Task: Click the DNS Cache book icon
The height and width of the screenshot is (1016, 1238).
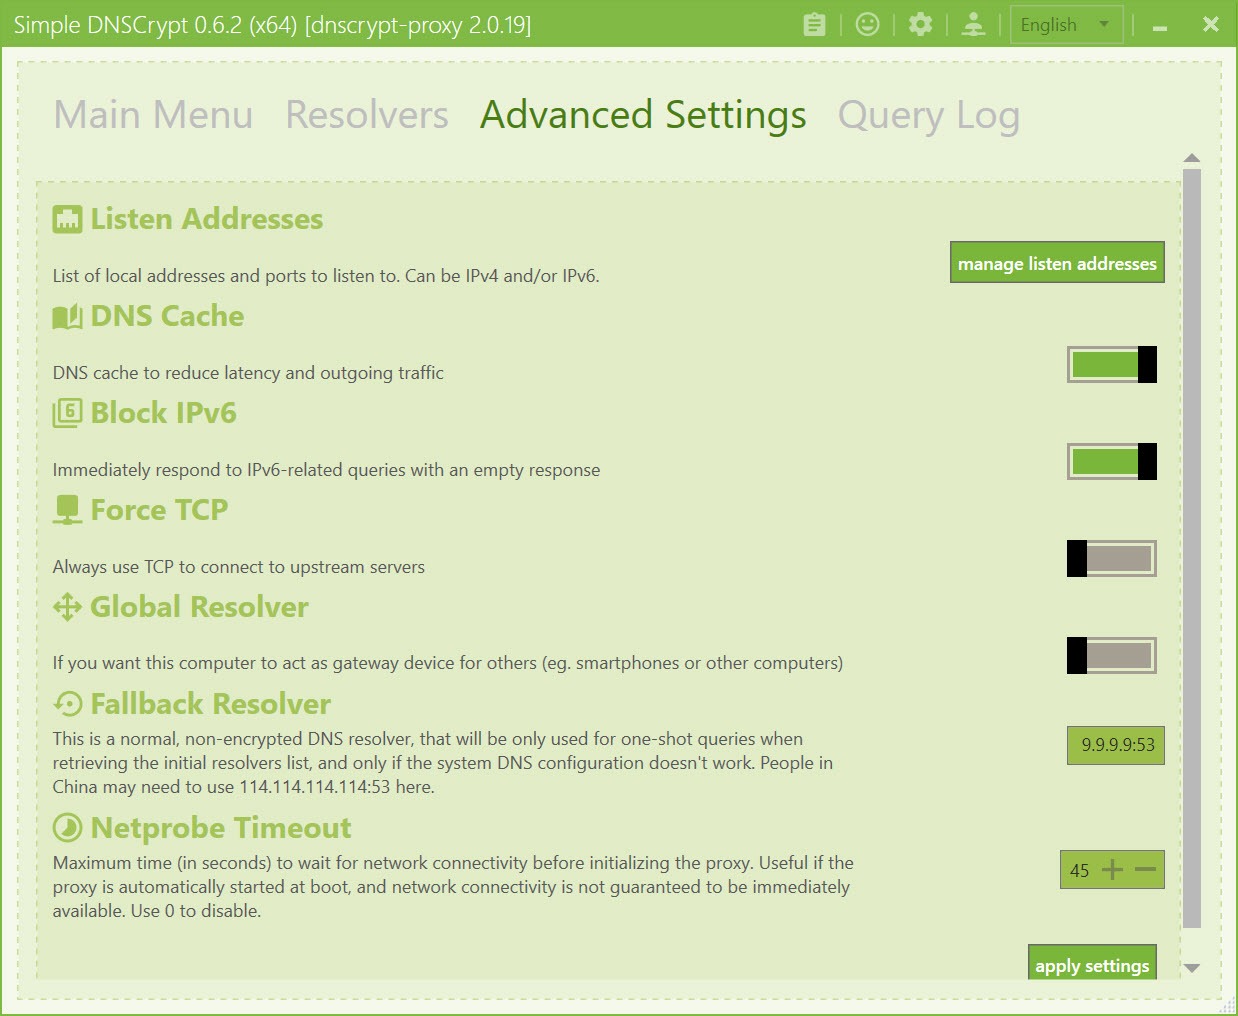Action: [x=67, y=316]
